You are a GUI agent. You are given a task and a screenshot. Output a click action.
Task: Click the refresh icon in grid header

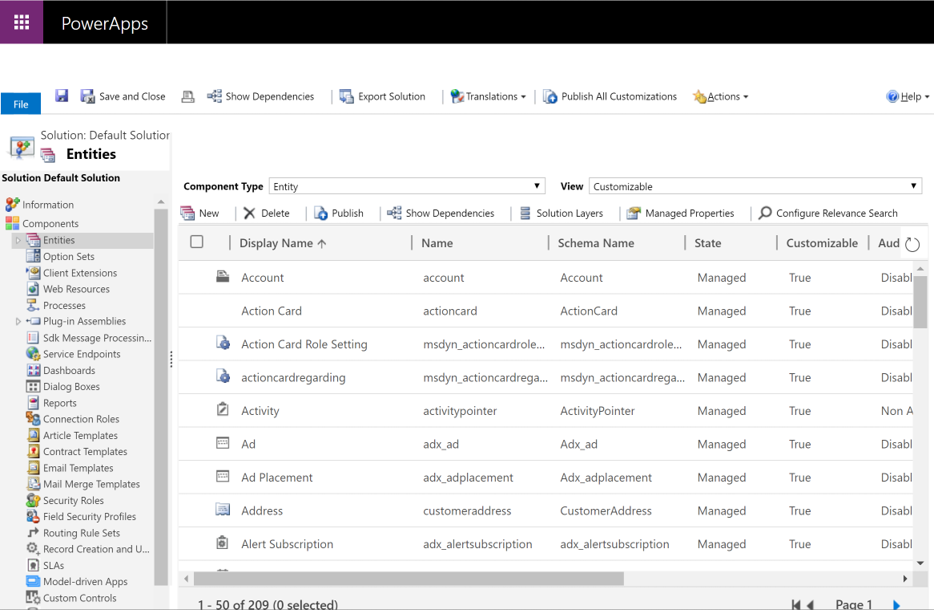tap(912, 244)
